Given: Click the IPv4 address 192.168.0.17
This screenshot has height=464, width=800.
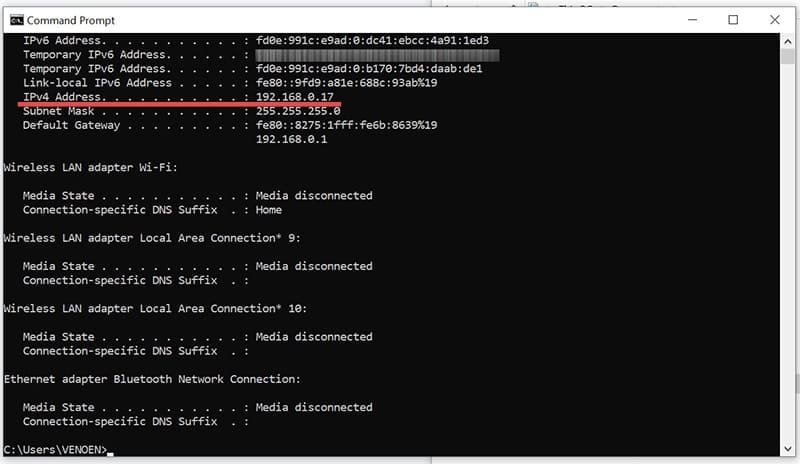Looking at the screenshot, I should point(295,97).
